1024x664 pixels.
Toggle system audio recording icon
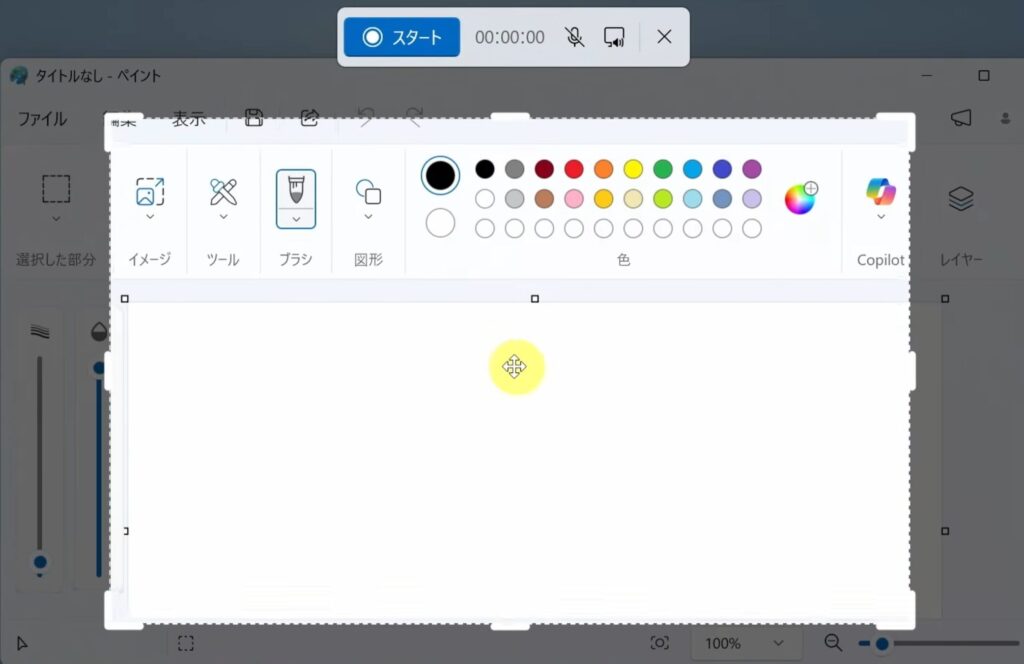coord(614,37)
